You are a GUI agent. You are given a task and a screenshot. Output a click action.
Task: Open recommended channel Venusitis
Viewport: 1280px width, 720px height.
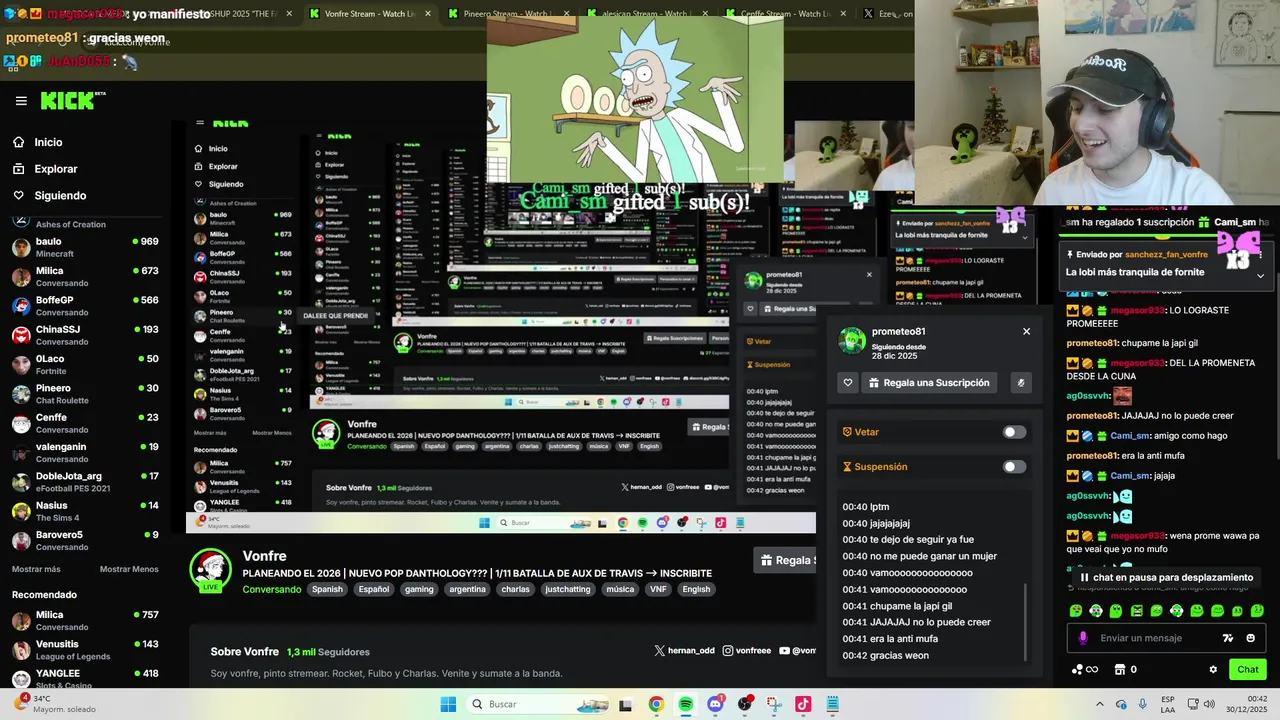85,650
